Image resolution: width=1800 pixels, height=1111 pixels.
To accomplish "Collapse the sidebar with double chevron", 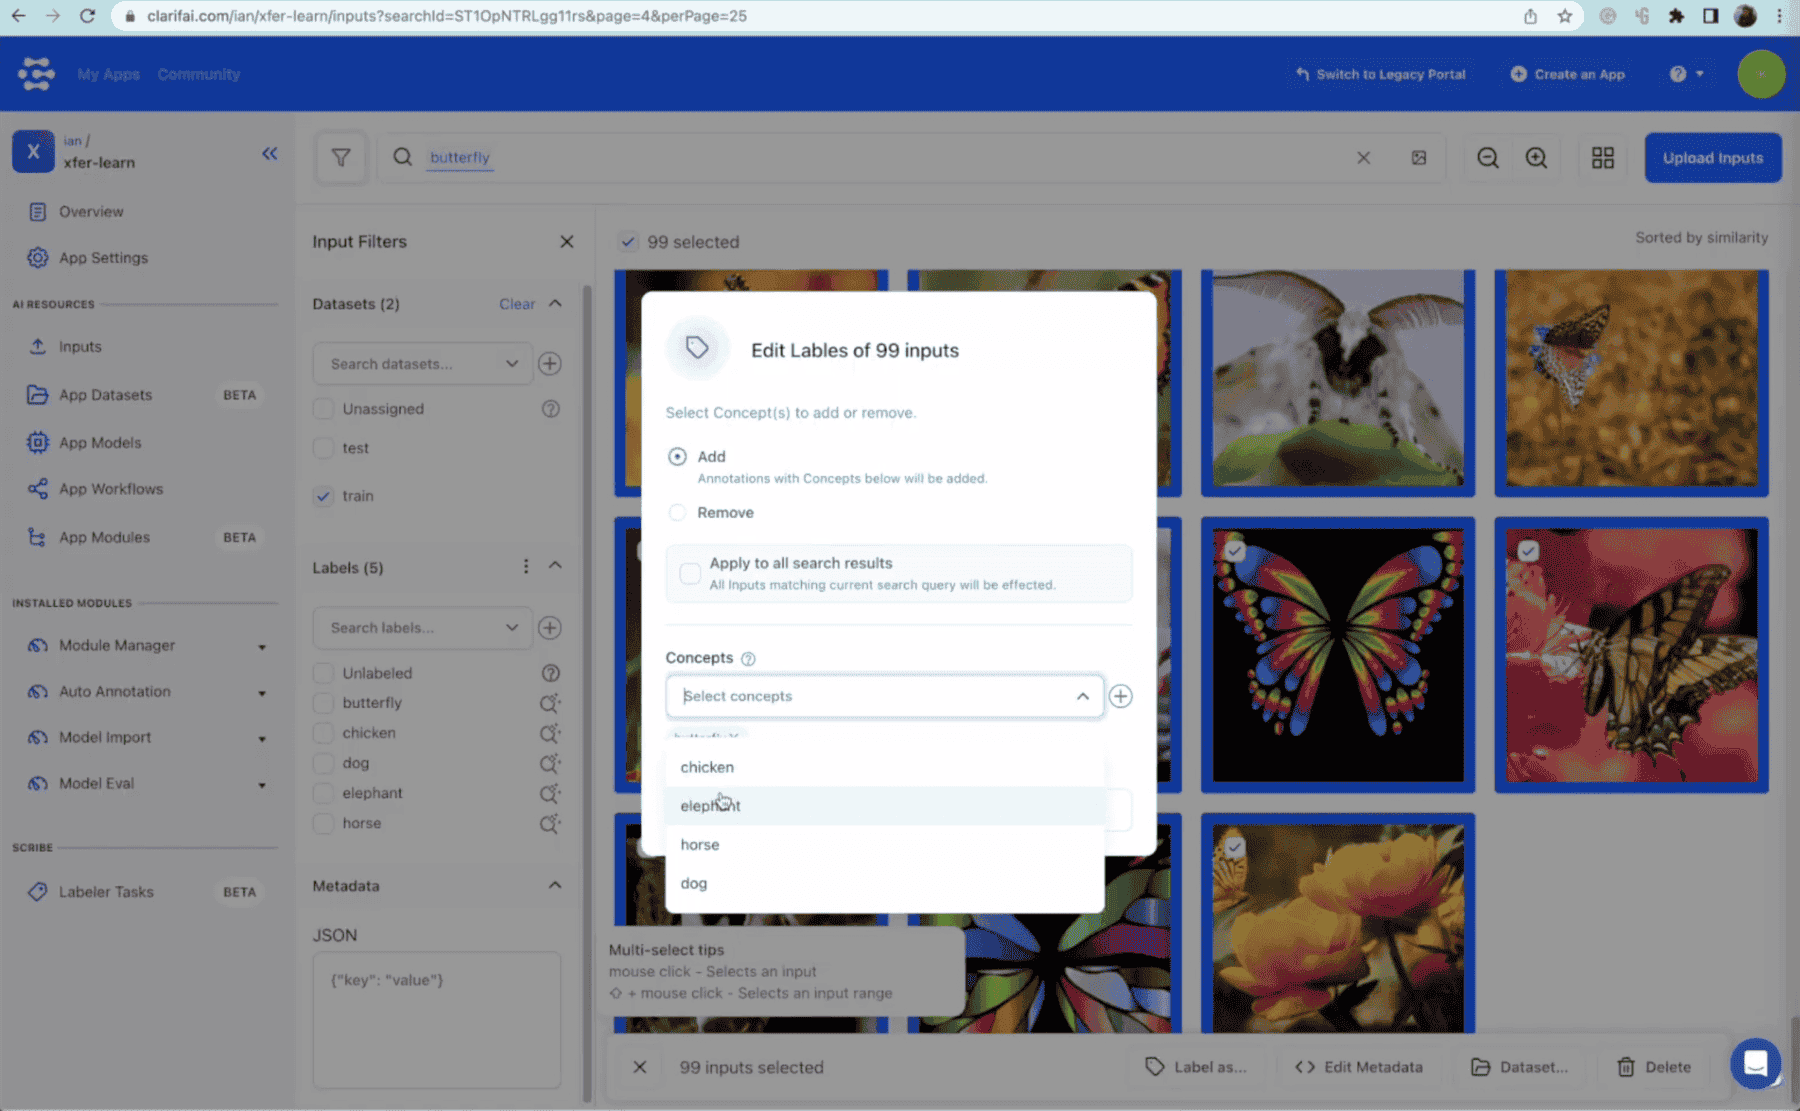I will pos(269,153).
